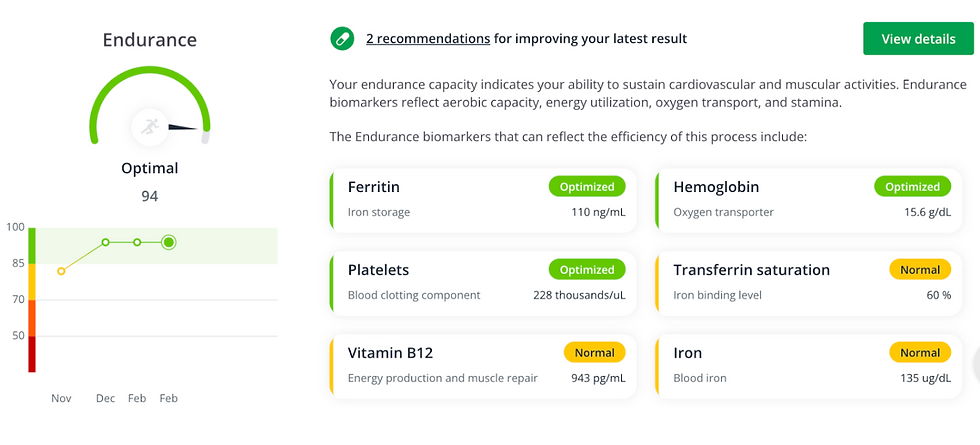
Task: Click the Optimized badge on Ferritin
Action: [587, 186]
